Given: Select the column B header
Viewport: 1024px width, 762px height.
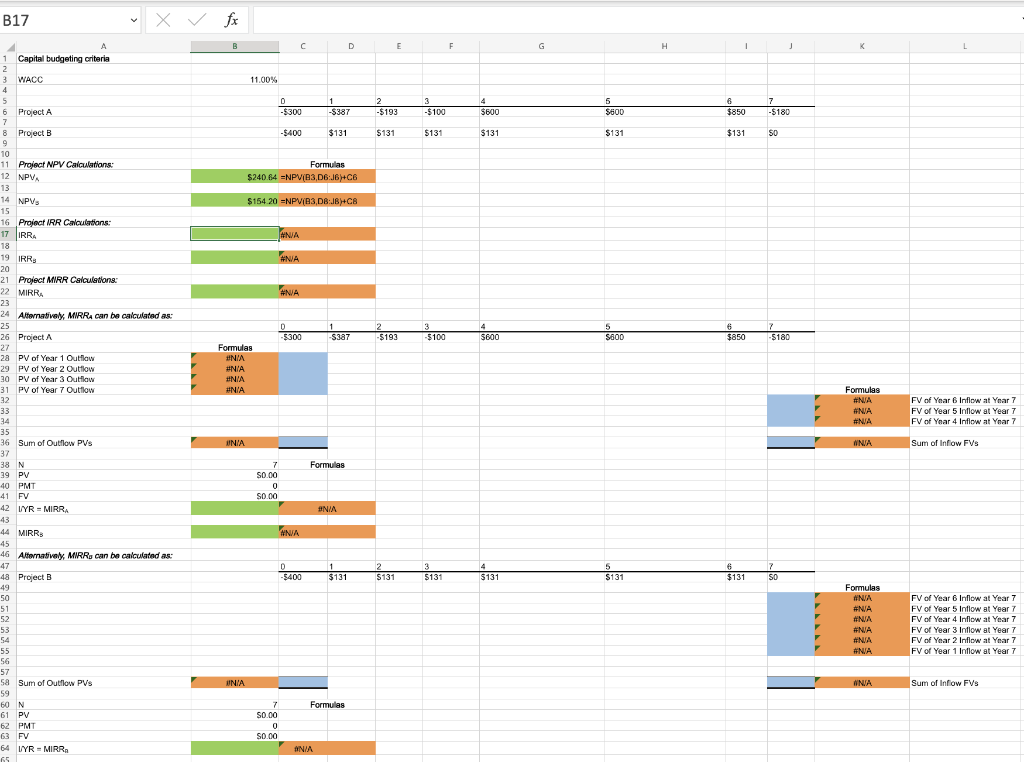Looking at the screenshot, I should 234,45.
